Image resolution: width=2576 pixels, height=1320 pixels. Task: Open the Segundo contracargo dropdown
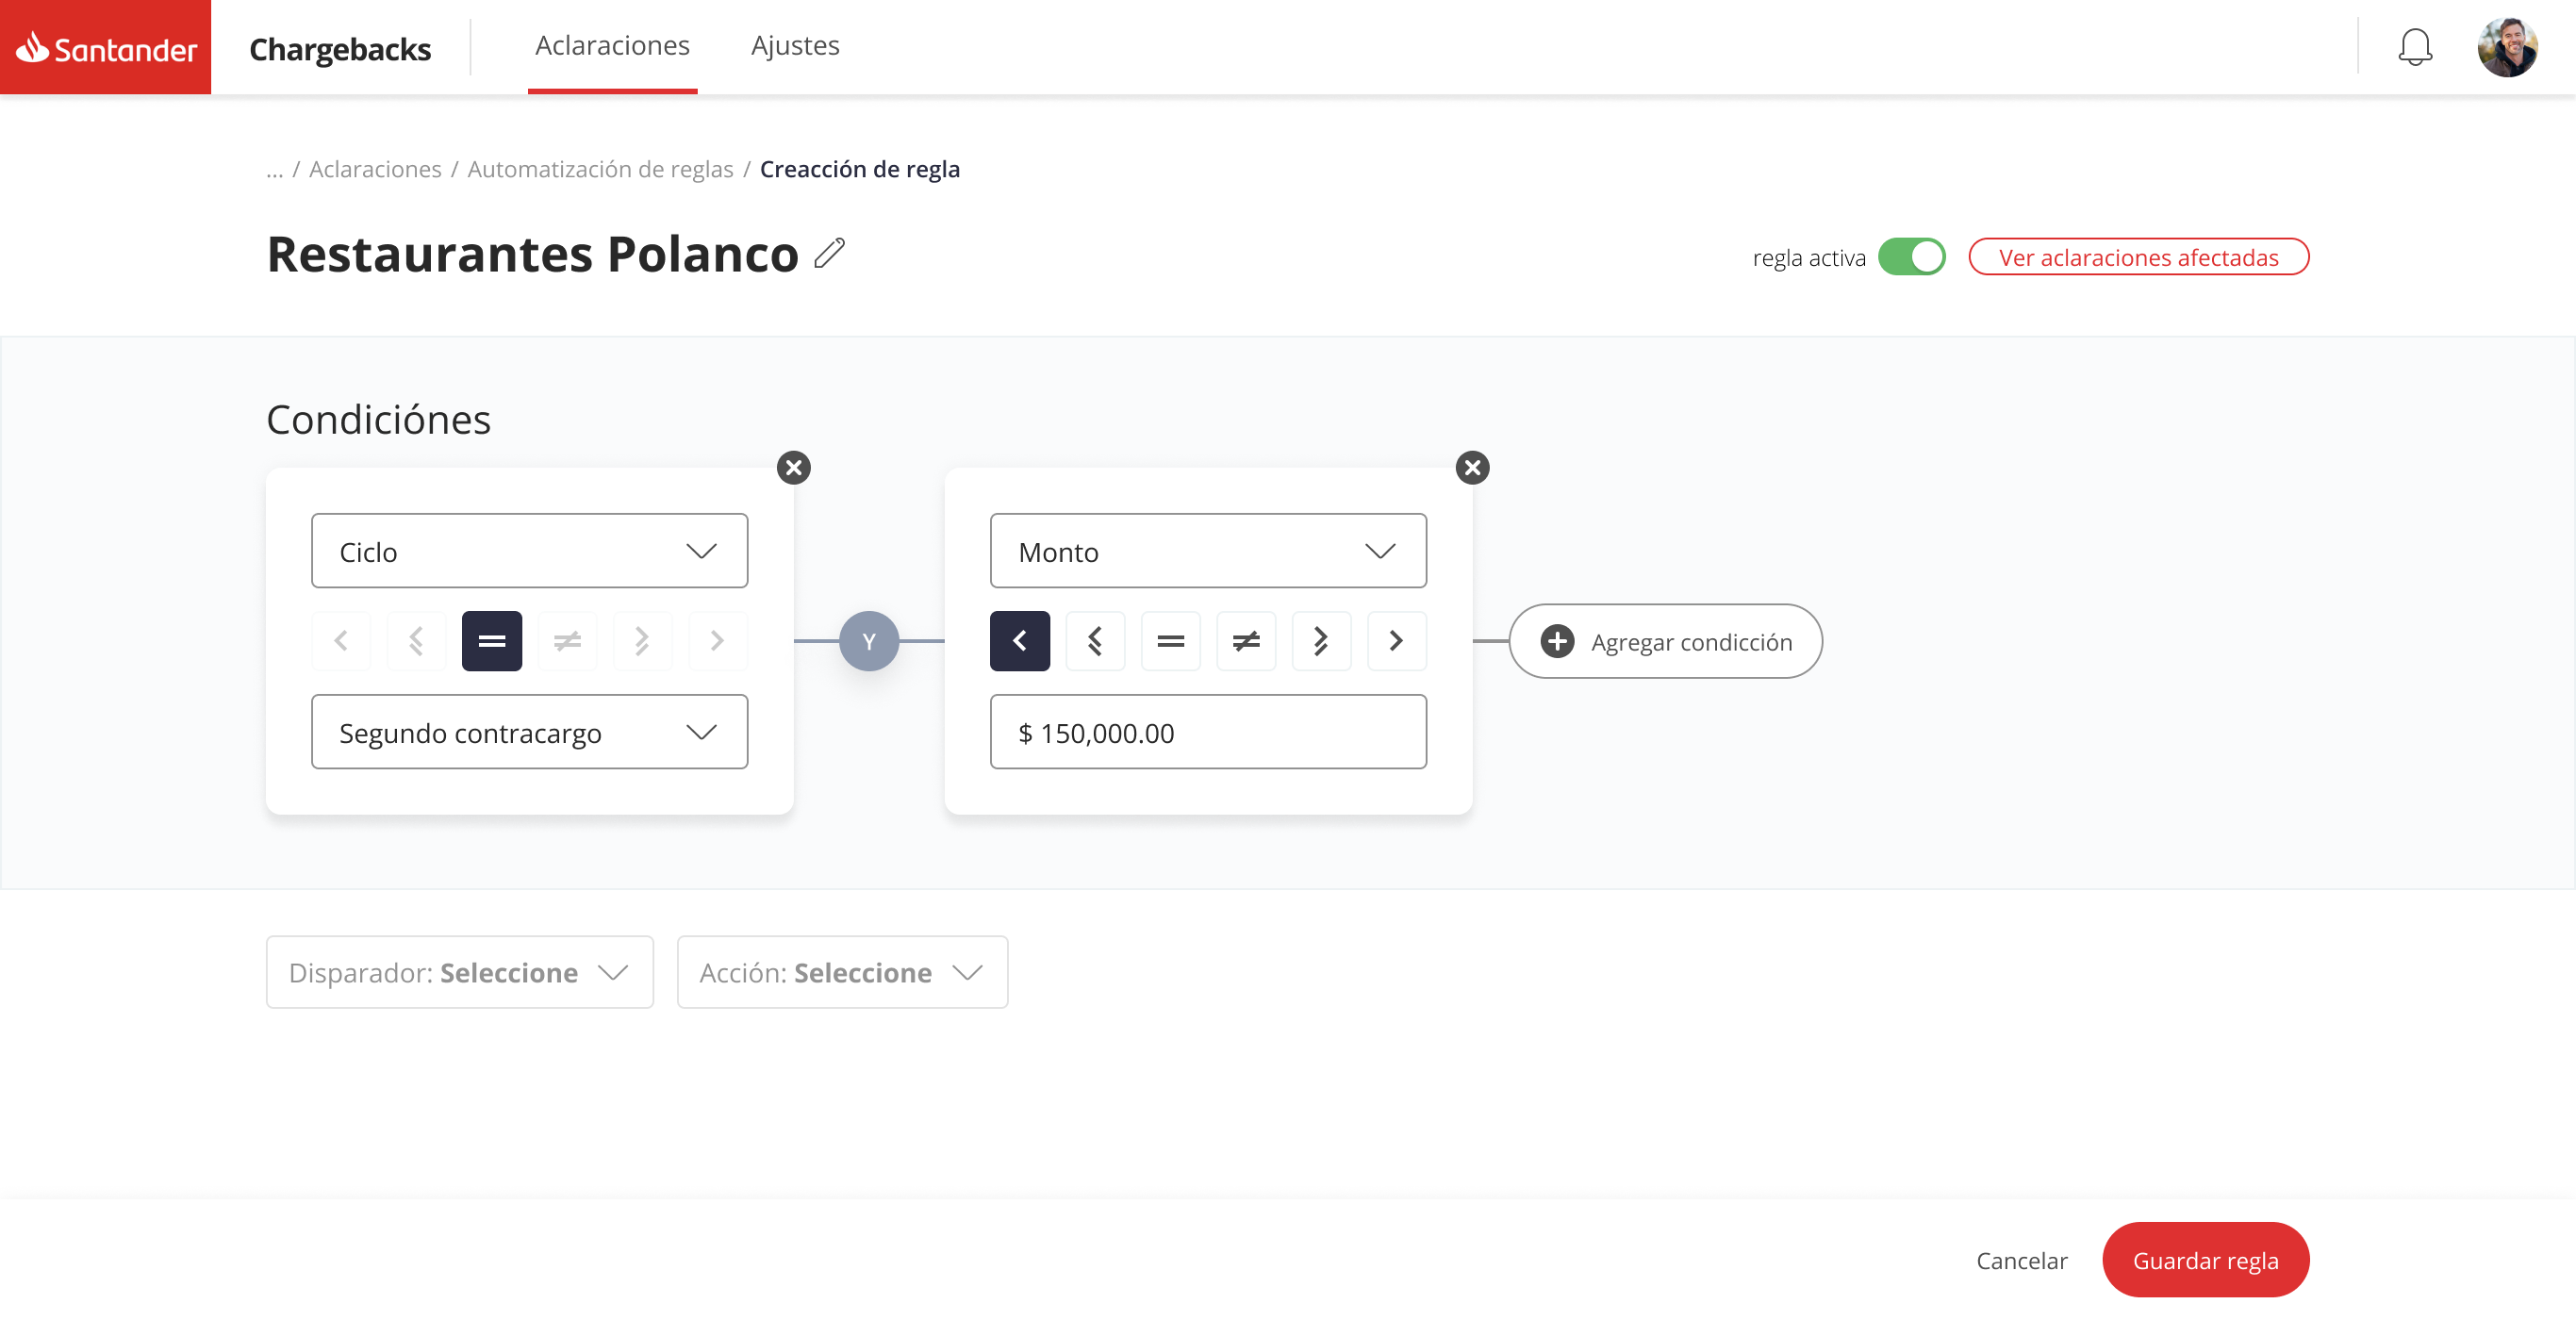click(x=529, y=731)
